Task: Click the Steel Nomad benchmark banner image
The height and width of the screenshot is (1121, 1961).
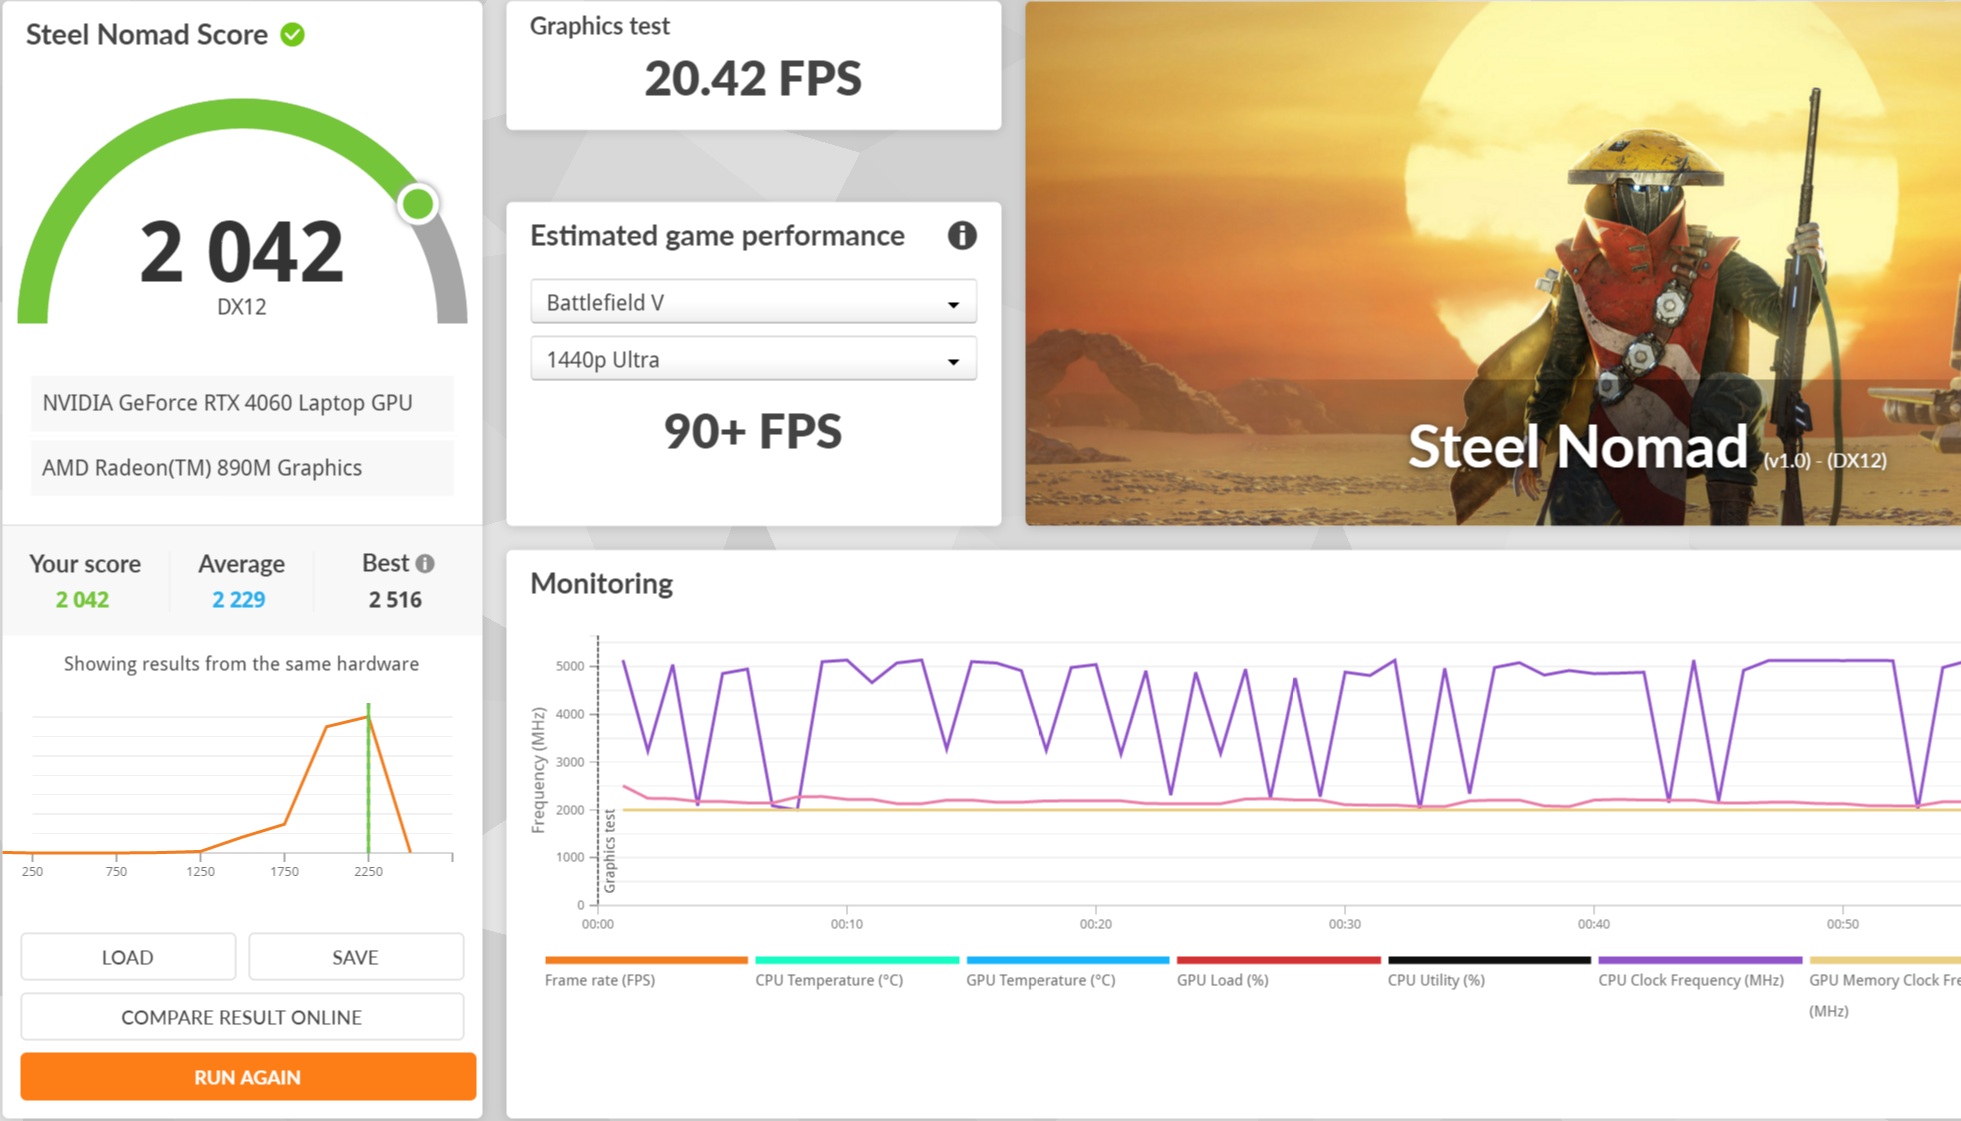Action: (1493, 263)
